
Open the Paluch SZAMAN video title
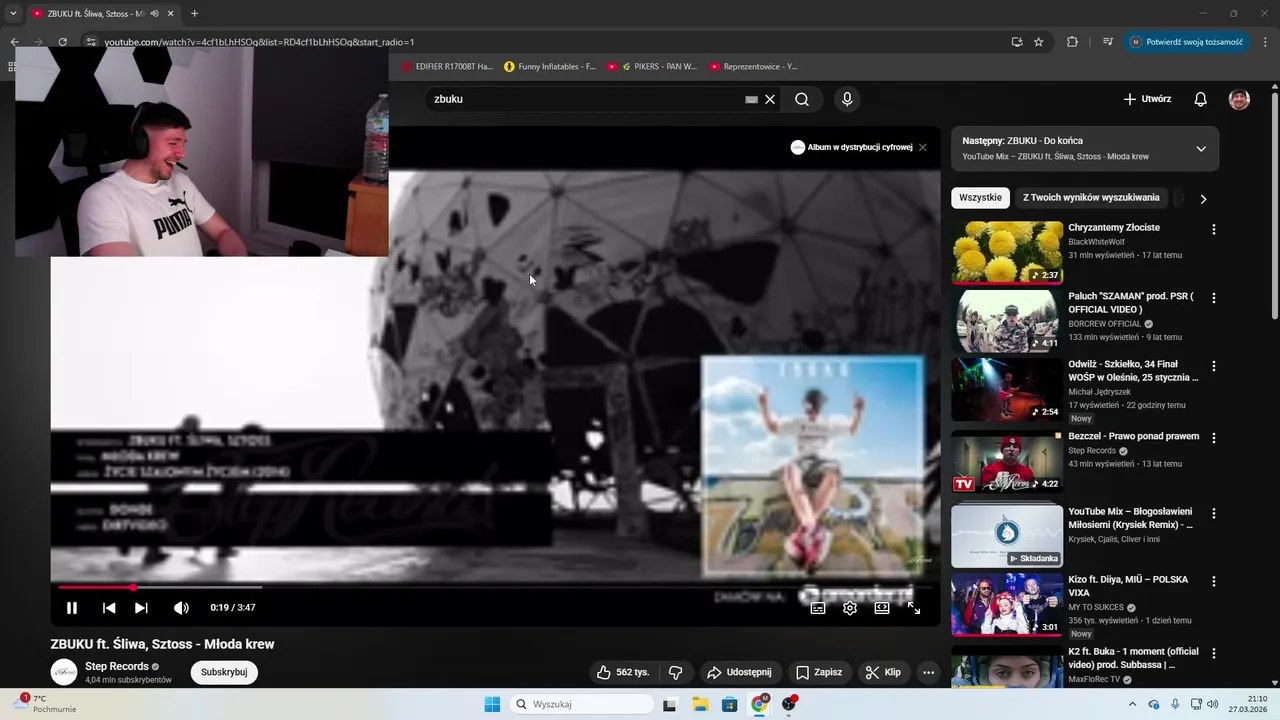click(1131, 303)
